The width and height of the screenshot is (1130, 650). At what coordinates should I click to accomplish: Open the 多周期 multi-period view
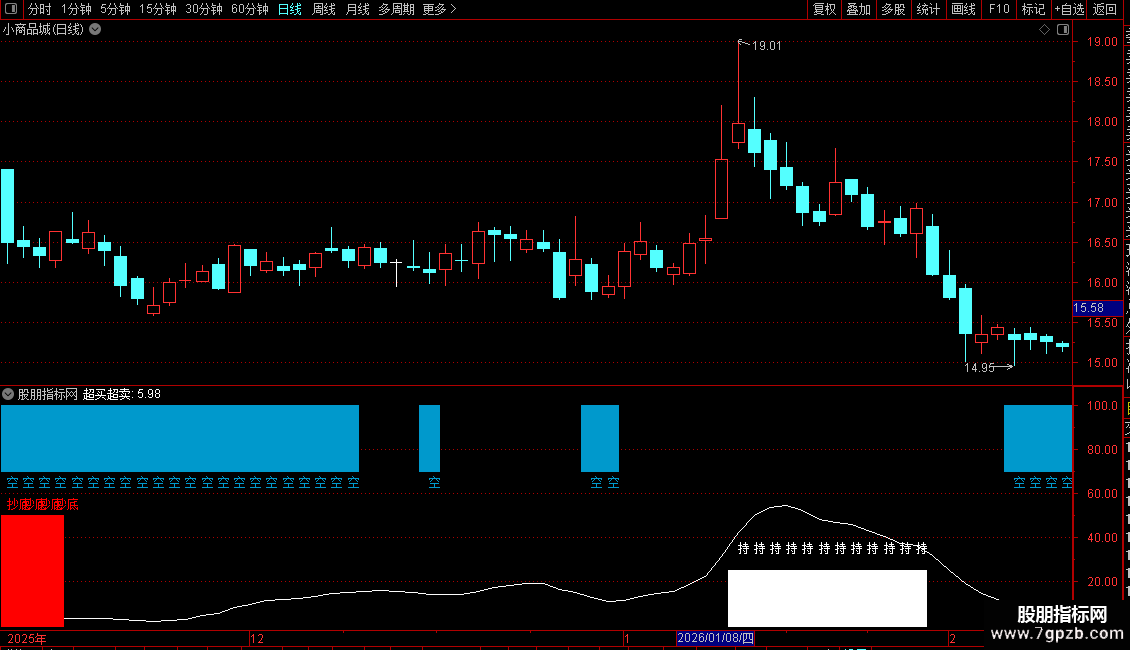pyautogui.click(x=396, y=9)
